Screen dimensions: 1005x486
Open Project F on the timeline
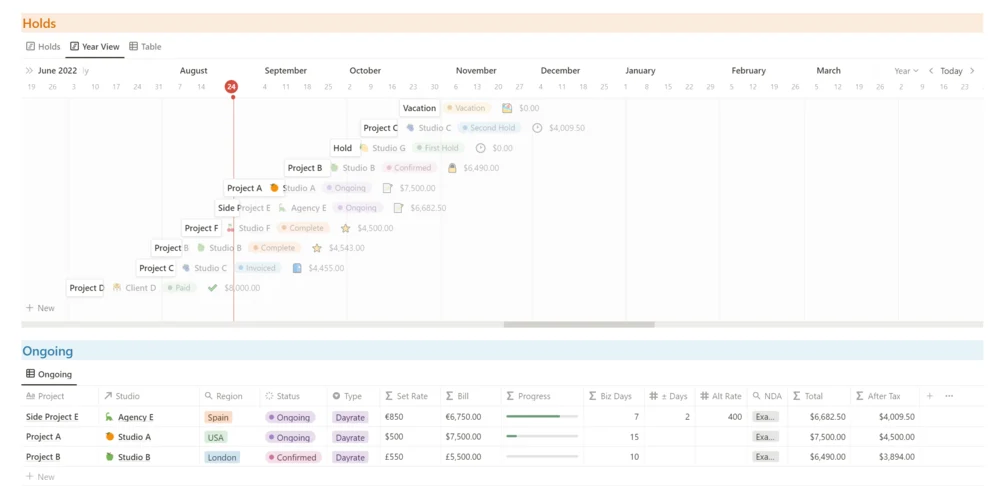point(201,228)
